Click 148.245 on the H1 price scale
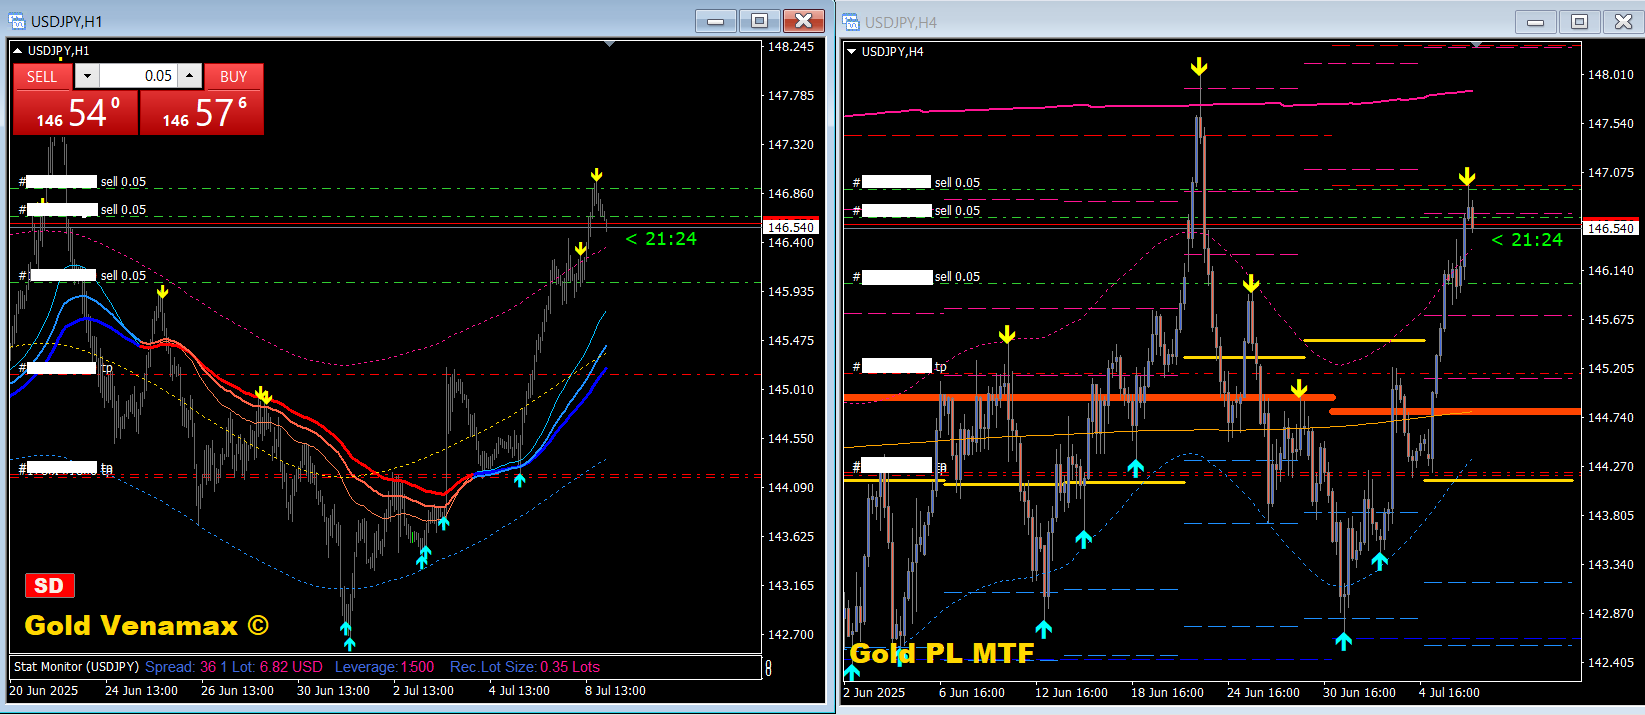 (x=791, y=46)
